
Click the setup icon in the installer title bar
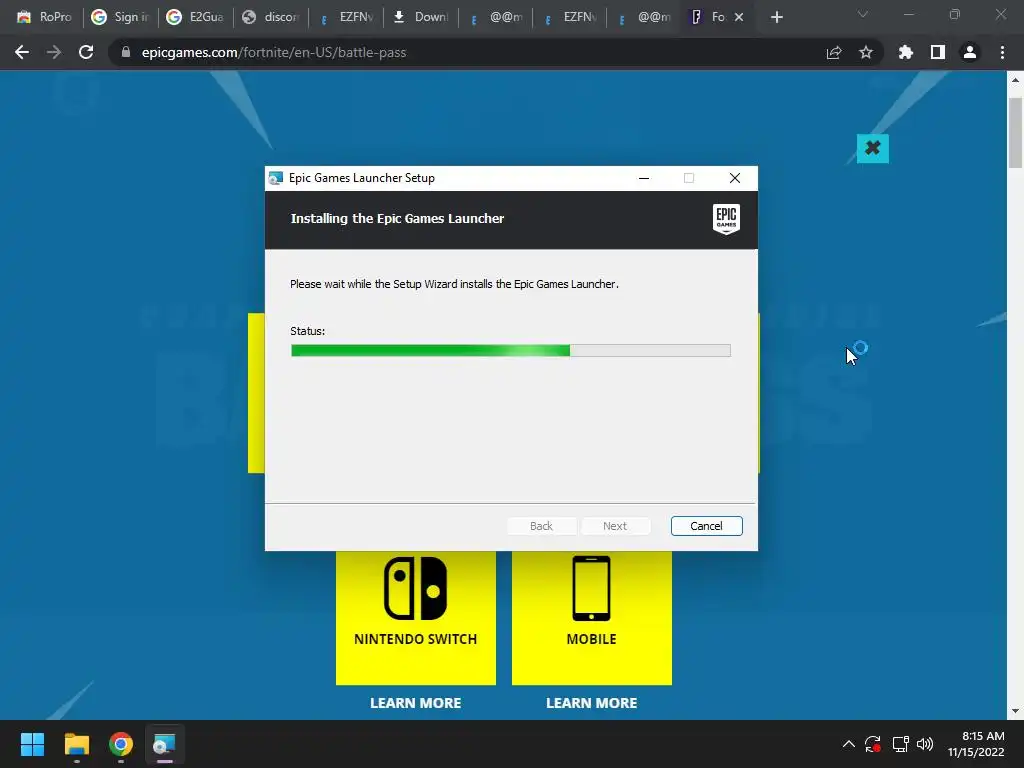[x=276, y=178]
